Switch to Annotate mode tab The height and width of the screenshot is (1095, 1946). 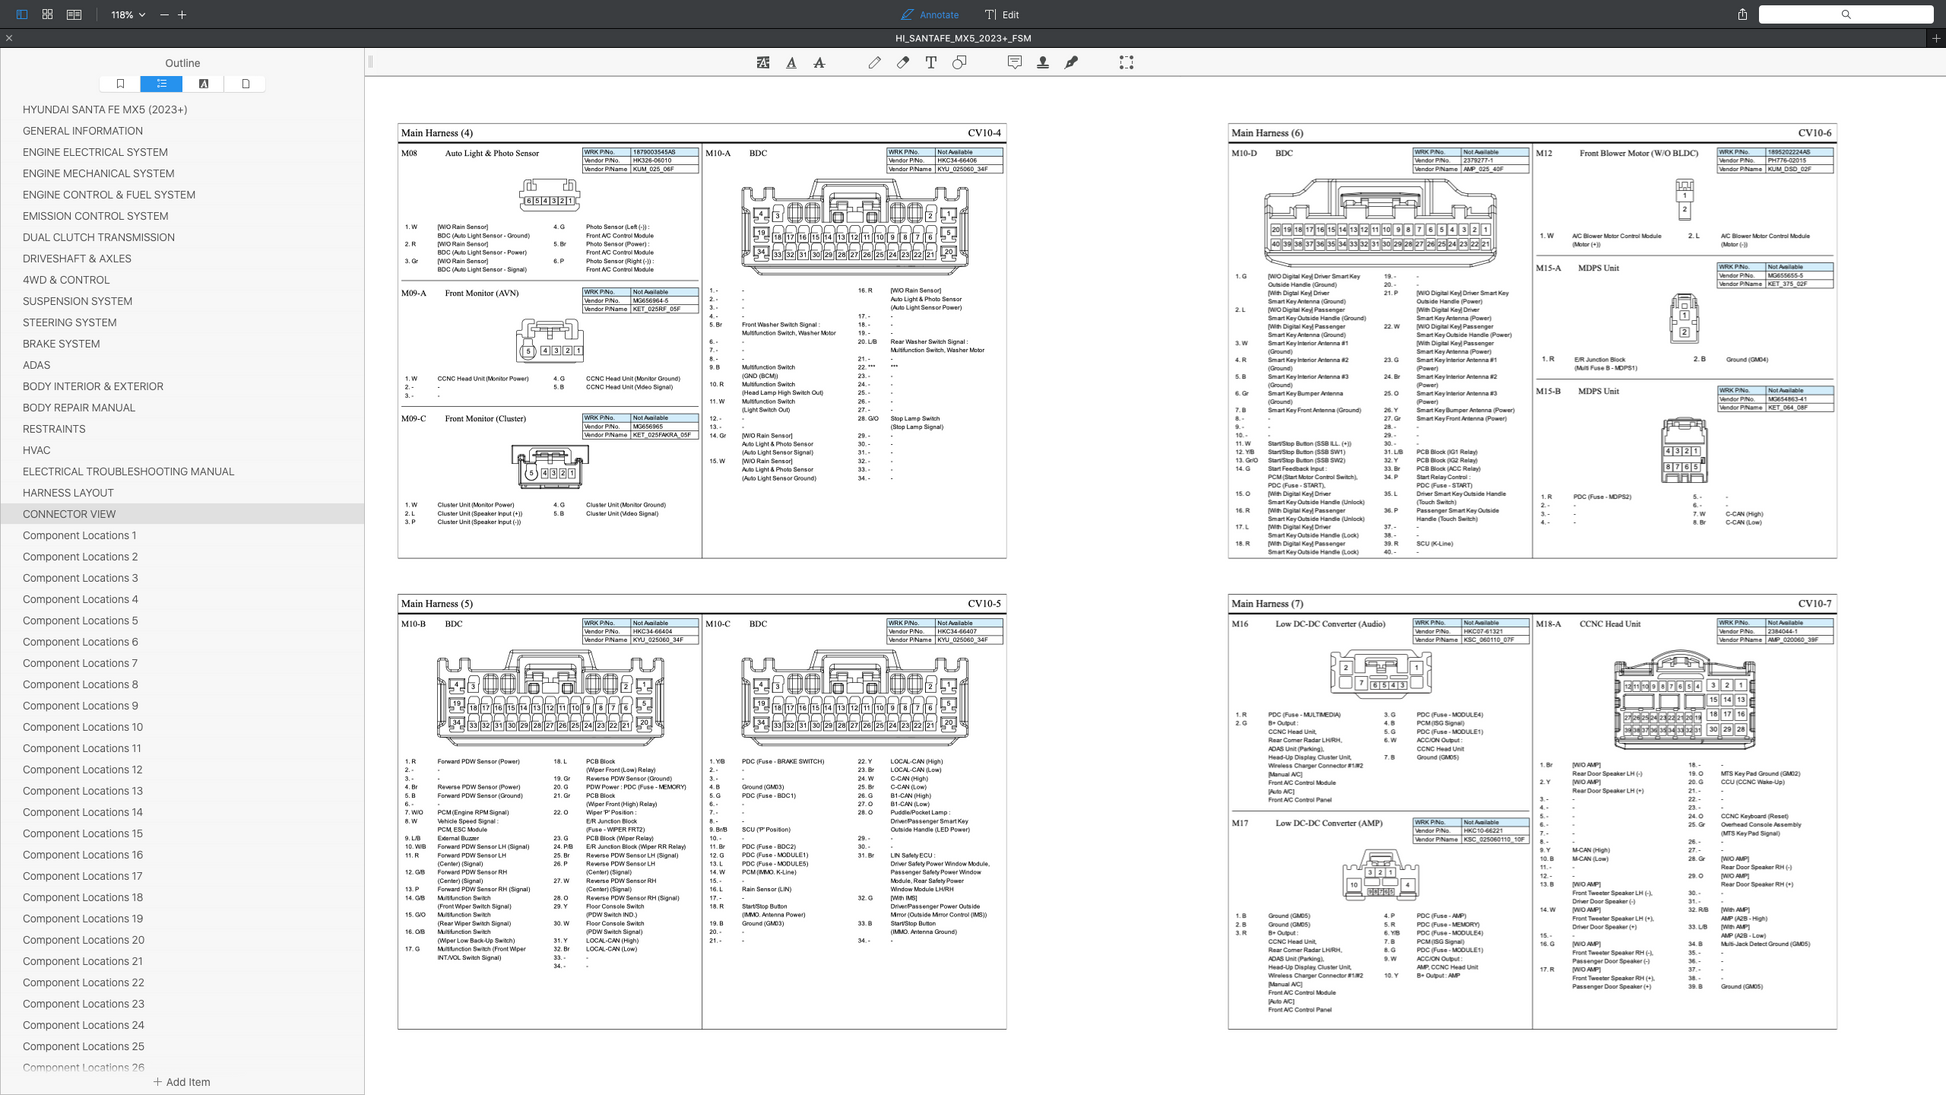tap(930, 15)
